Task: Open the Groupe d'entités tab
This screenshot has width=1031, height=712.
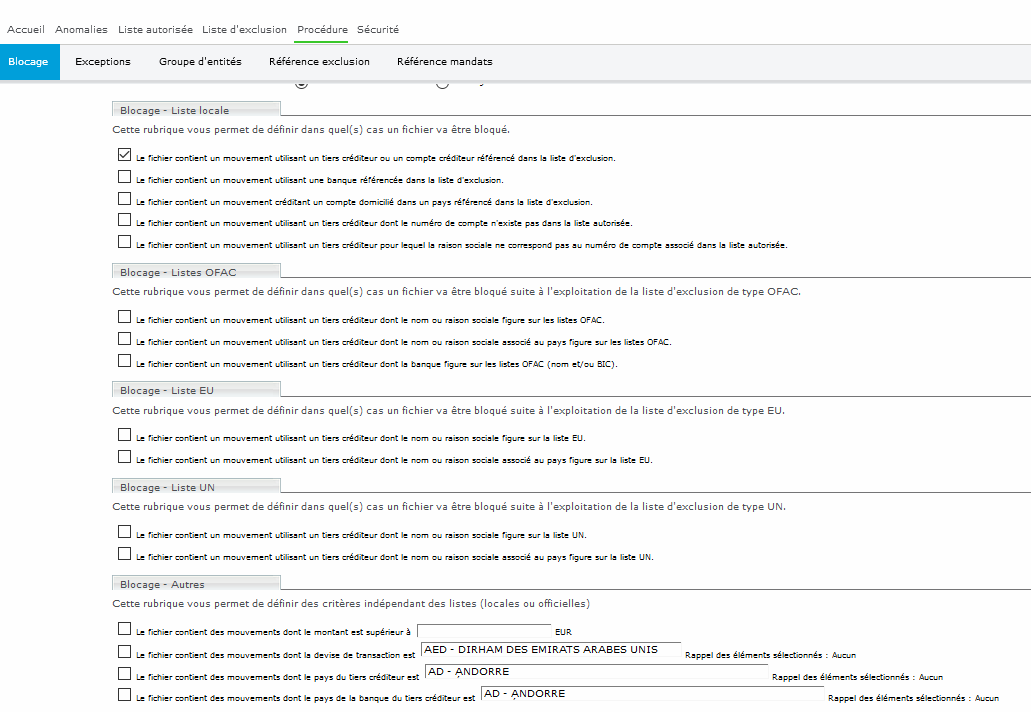Action: (x=200, y=62)
